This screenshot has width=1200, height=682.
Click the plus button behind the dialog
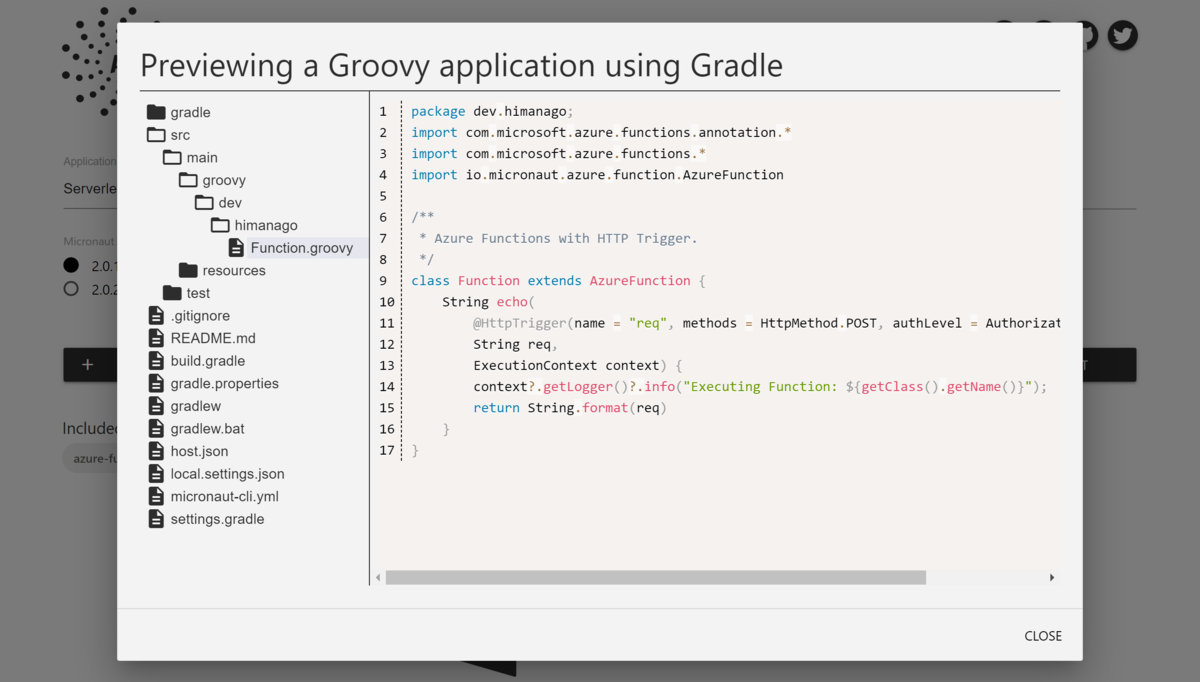(88, 365)
